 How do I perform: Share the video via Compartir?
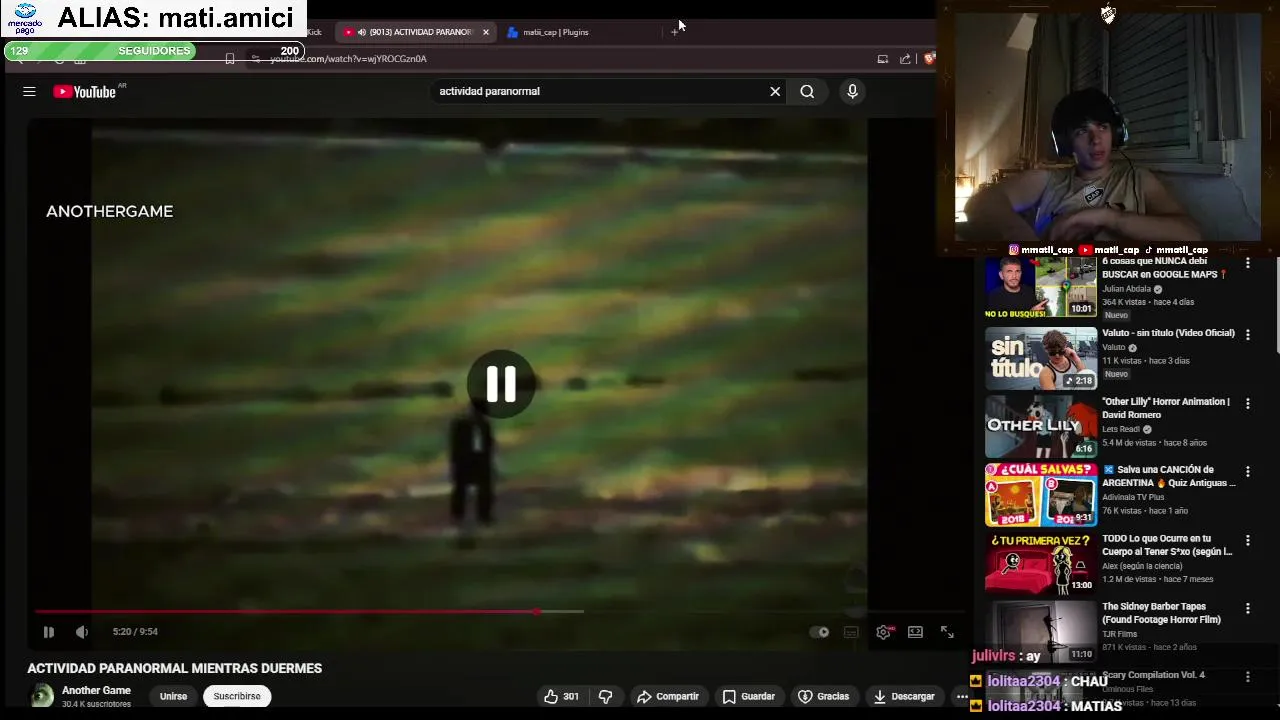click(668, 696)
